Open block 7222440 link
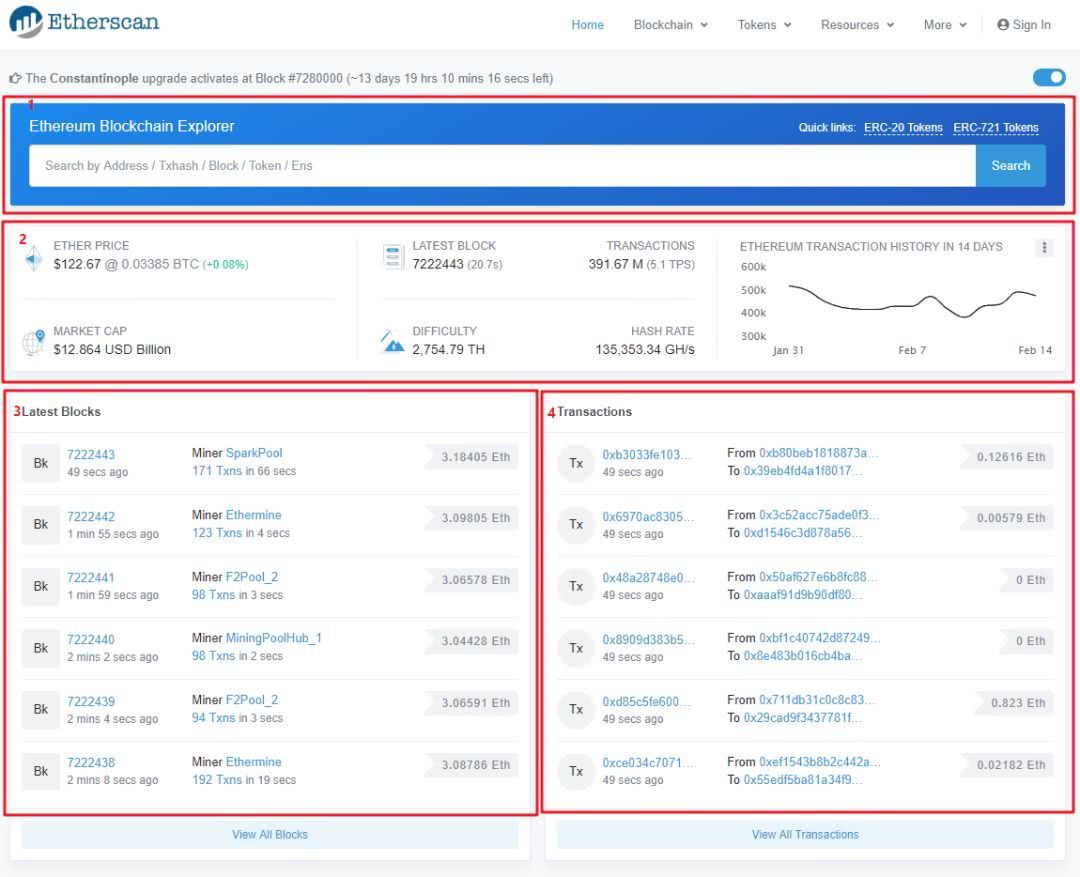The height and width of the screenshot is (877, 1080). (x=91, y=639)
